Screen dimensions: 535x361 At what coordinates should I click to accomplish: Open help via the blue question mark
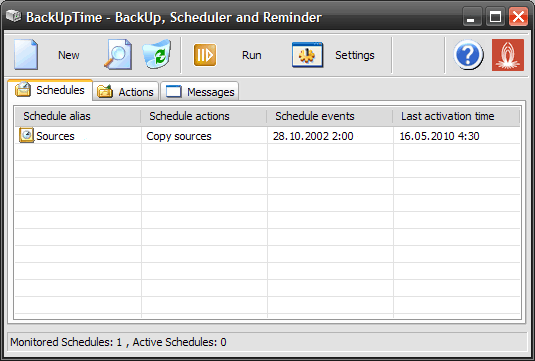tap(468, 55)
